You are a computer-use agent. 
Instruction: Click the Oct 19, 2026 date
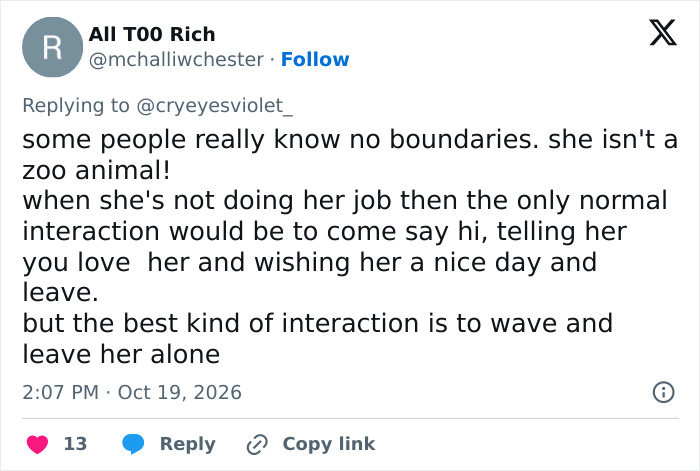pyautogui.click(x=179, y=392)
